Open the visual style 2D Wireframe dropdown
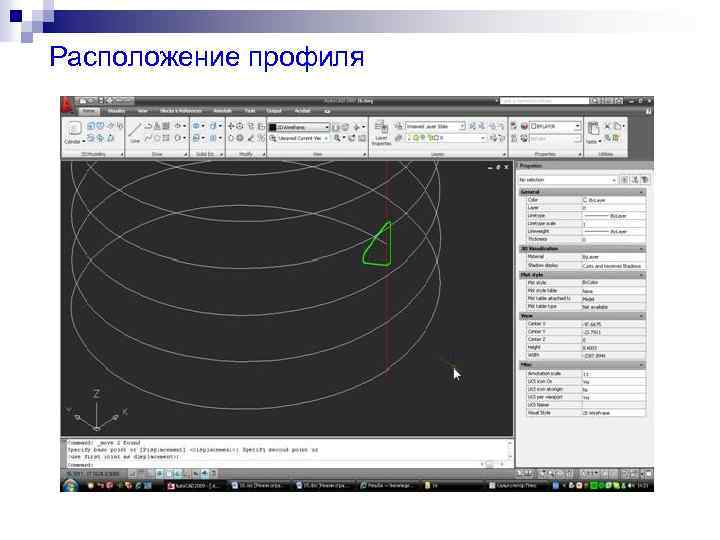The image size is (720, 540). coord(299,127)
